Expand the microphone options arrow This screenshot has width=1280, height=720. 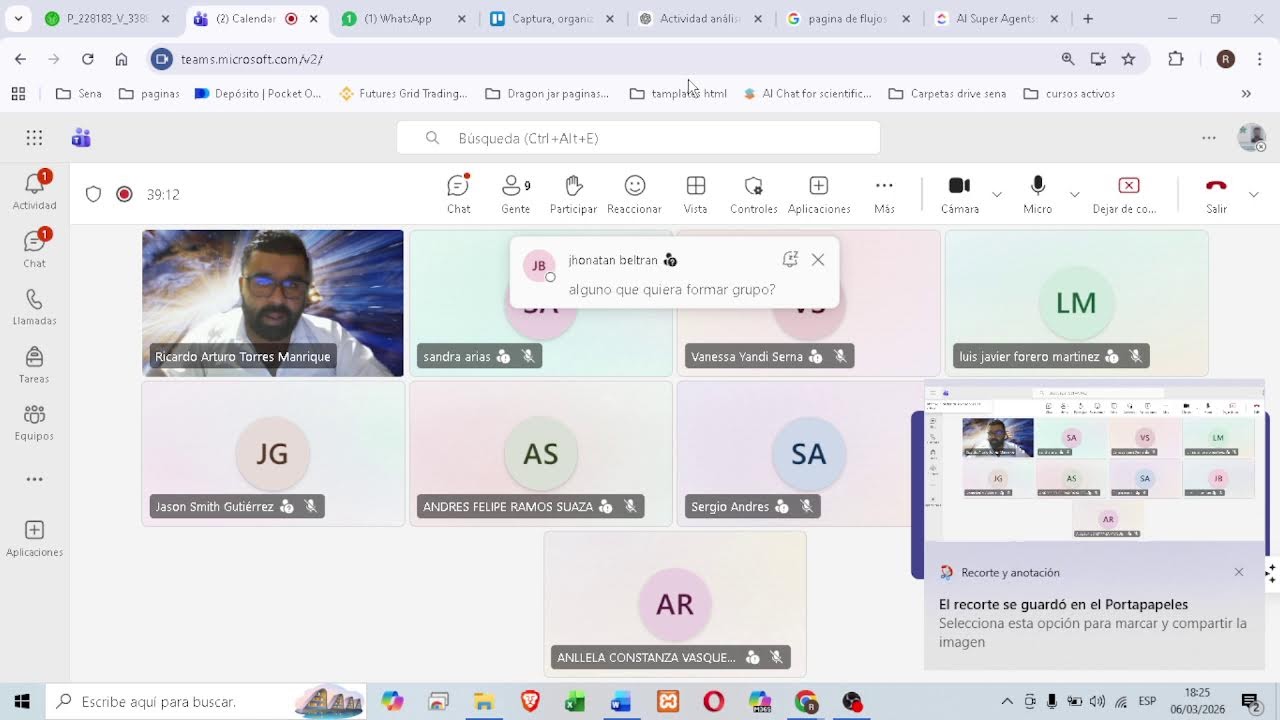point(1074,194)
